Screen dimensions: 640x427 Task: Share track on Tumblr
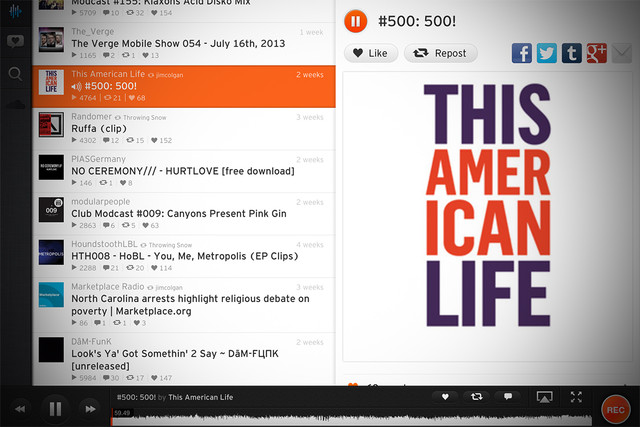coord(571,53)
